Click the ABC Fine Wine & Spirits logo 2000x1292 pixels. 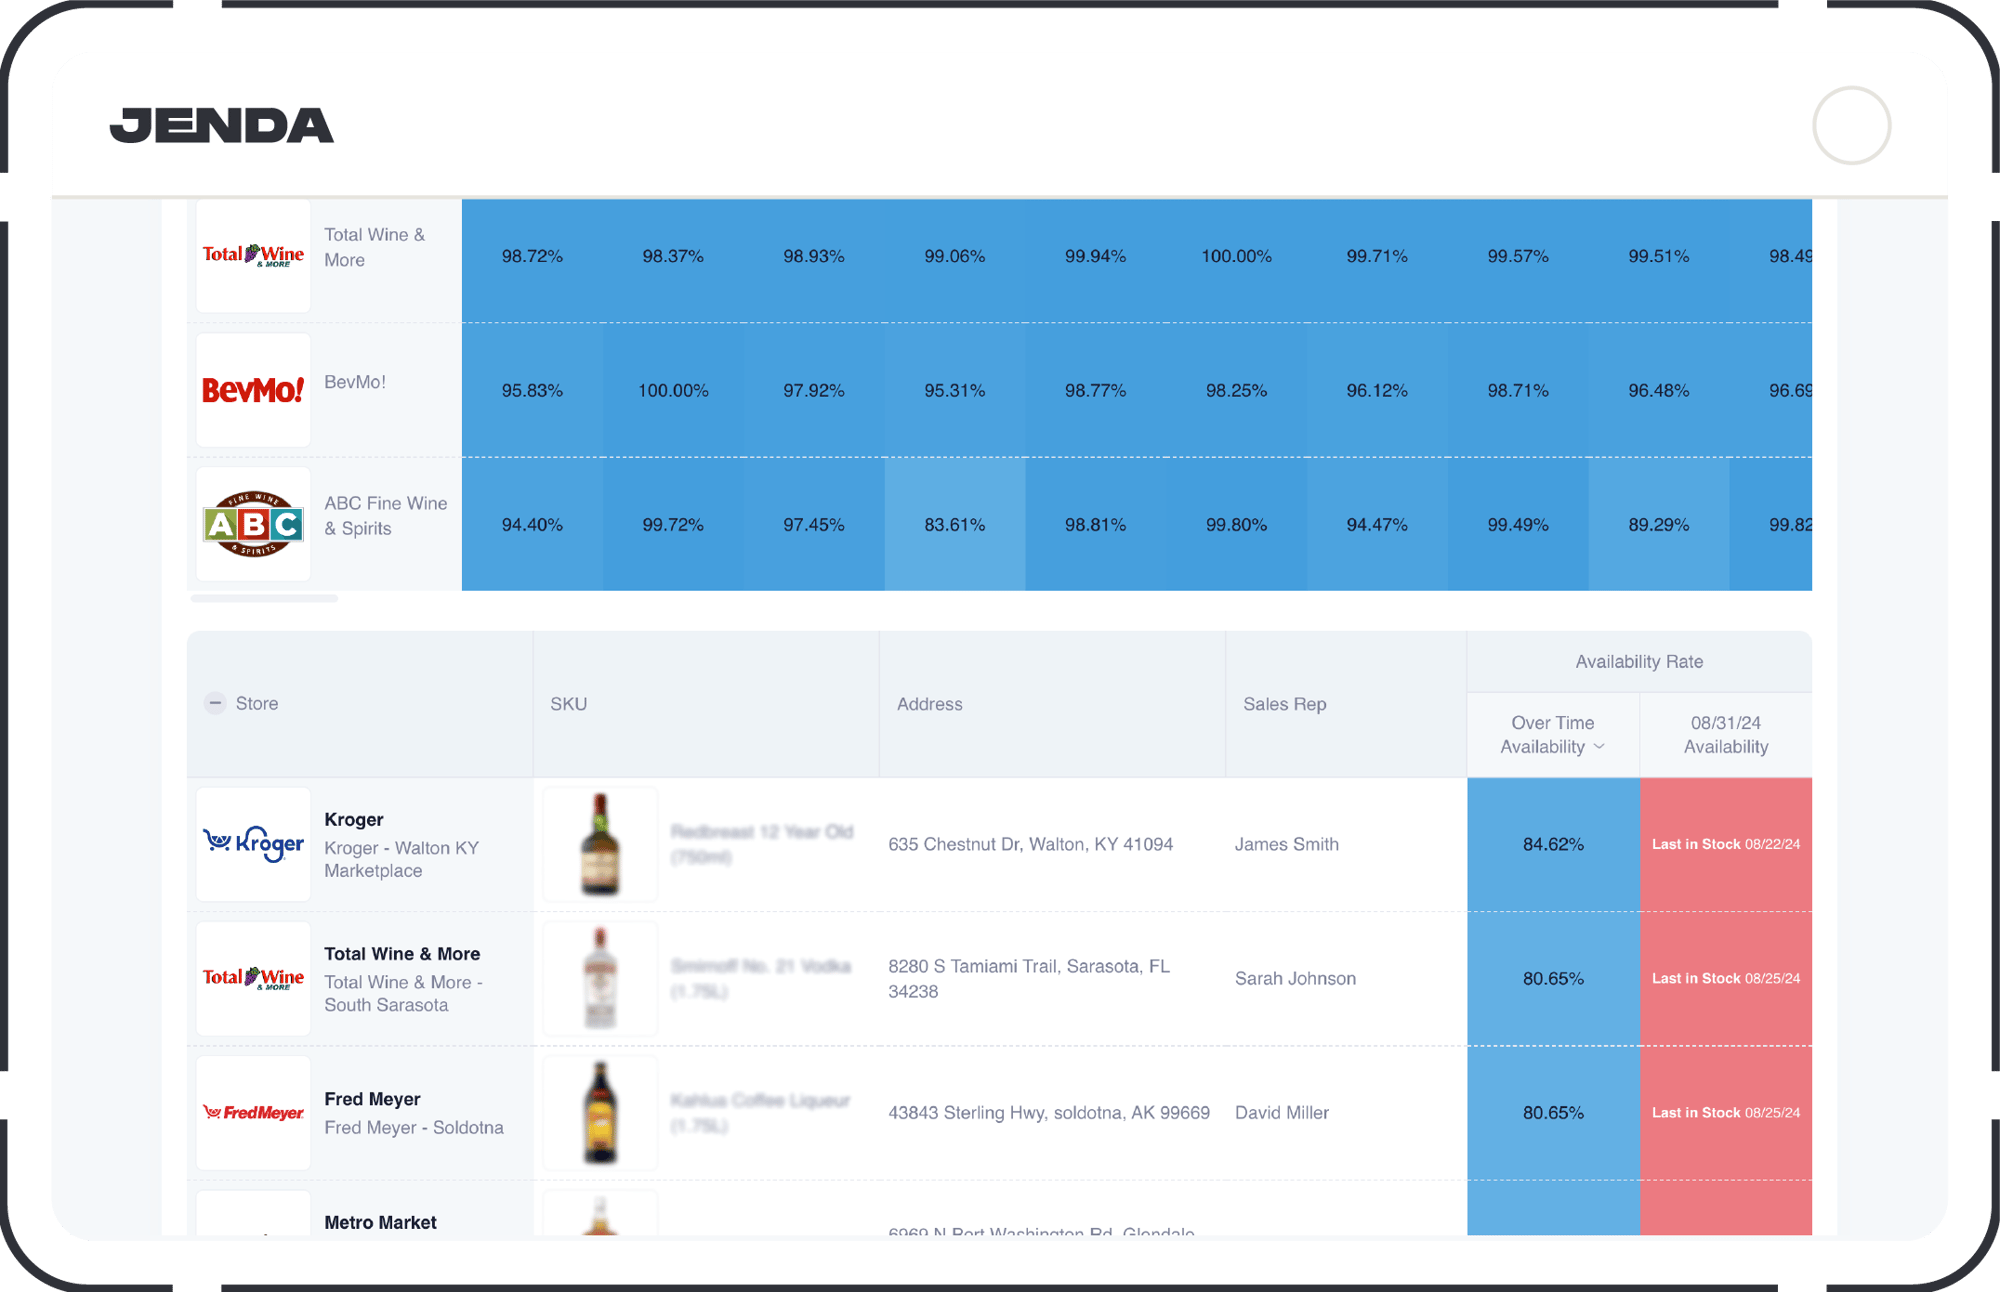[x=253, y=524]
